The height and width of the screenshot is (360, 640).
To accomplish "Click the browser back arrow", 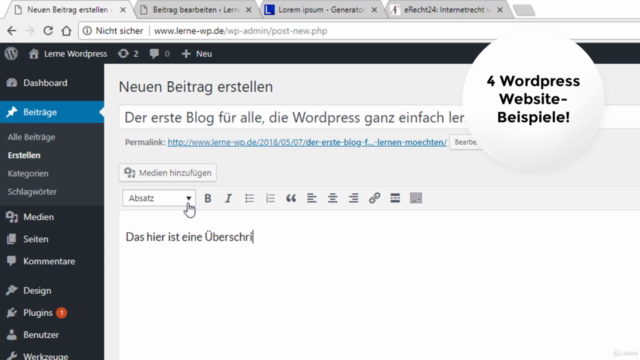I will click(x=12, y=31).
